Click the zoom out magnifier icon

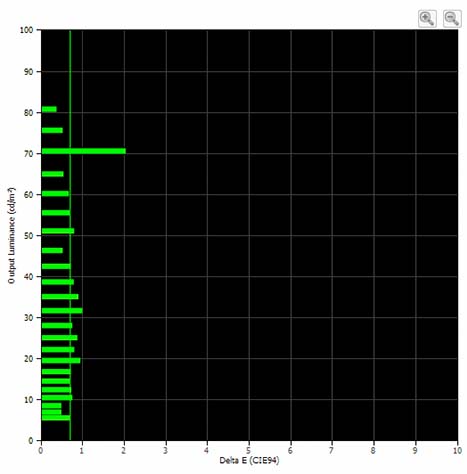[452, 18]
